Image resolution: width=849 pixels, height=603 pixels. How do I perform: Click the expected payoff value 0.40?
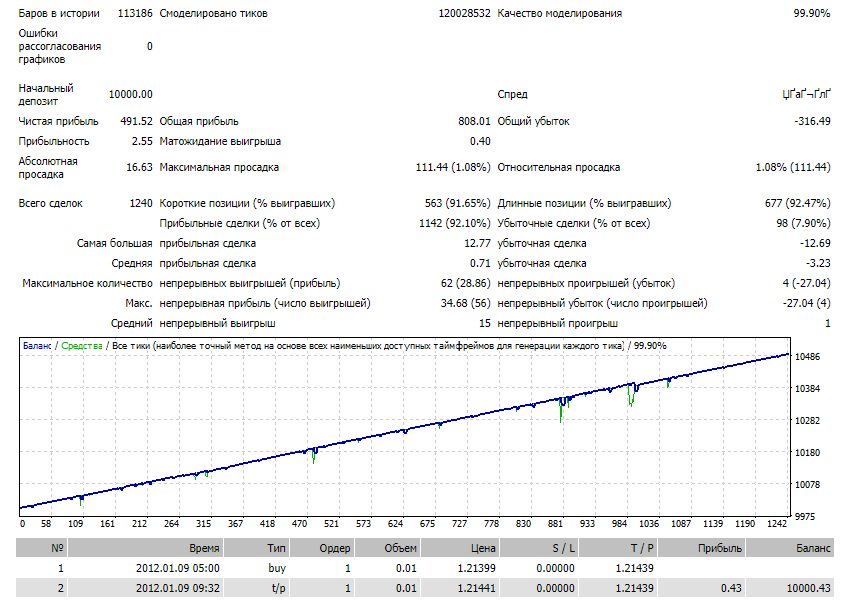point(480,141)
